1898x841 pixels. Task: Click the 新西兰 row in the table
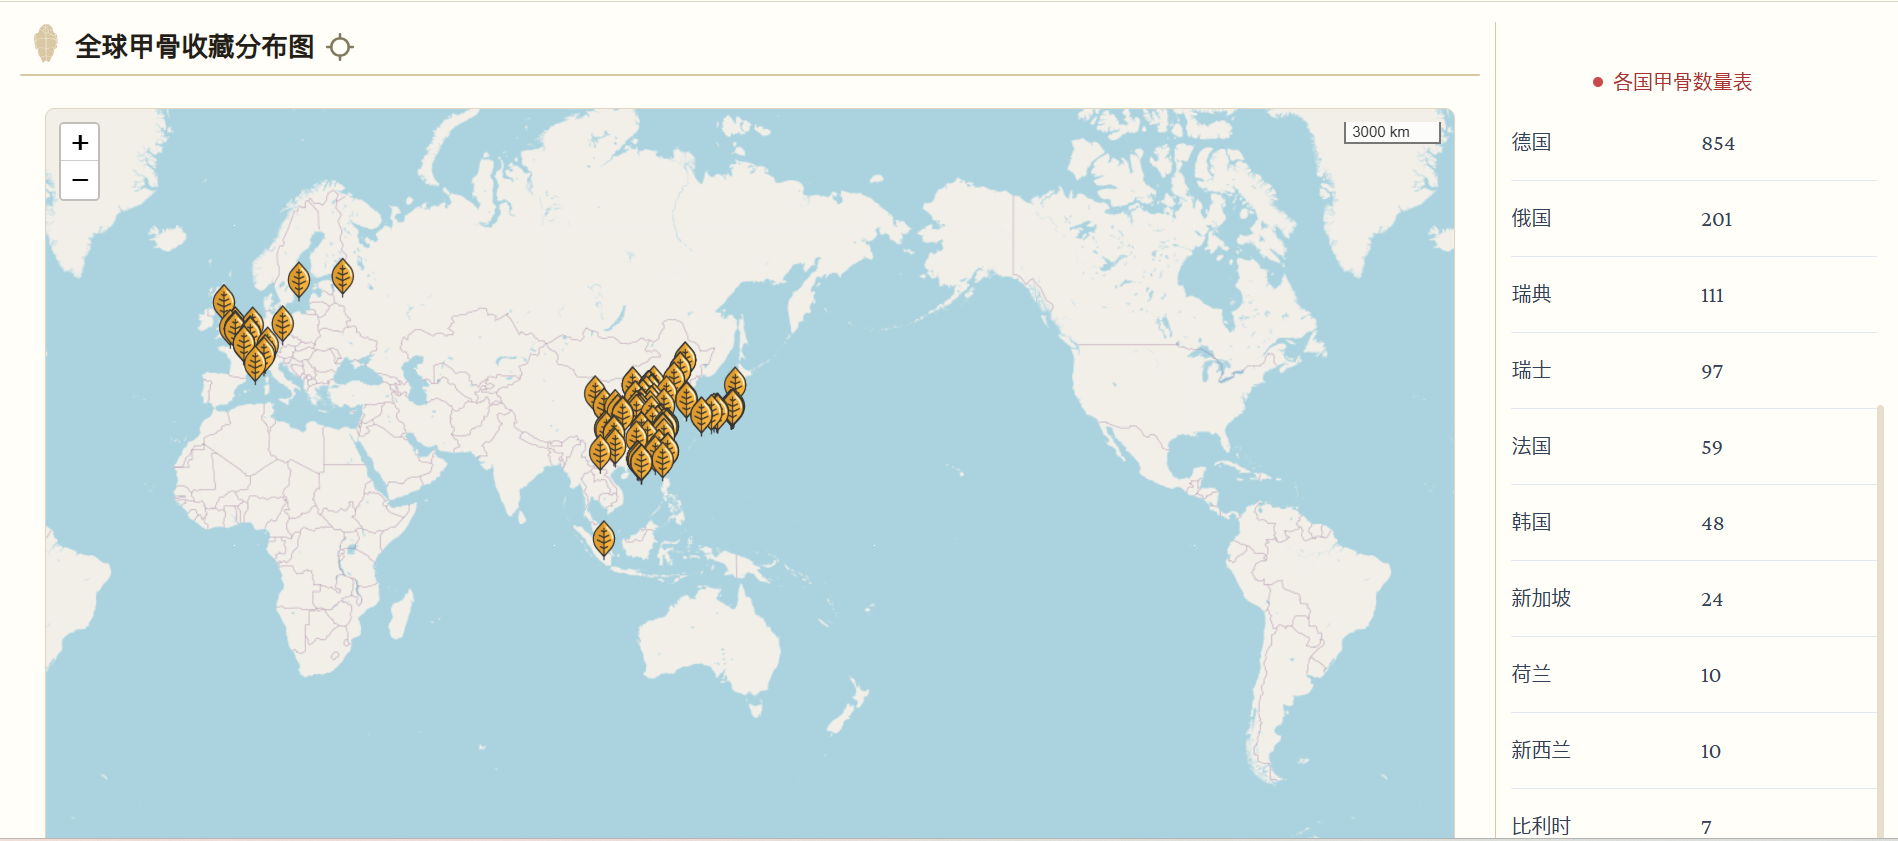click(x=1692, y=751)
